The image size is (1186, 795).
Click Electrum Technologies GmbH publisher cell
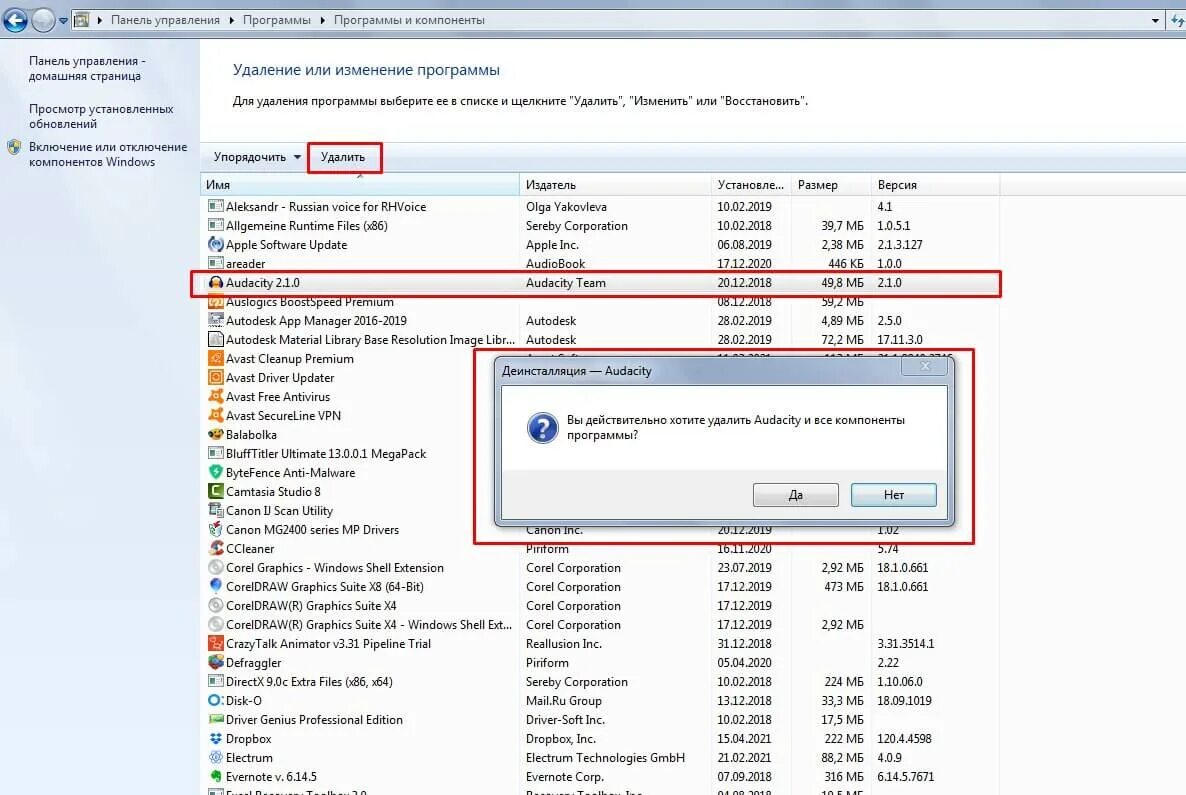(x=605, y=757)
